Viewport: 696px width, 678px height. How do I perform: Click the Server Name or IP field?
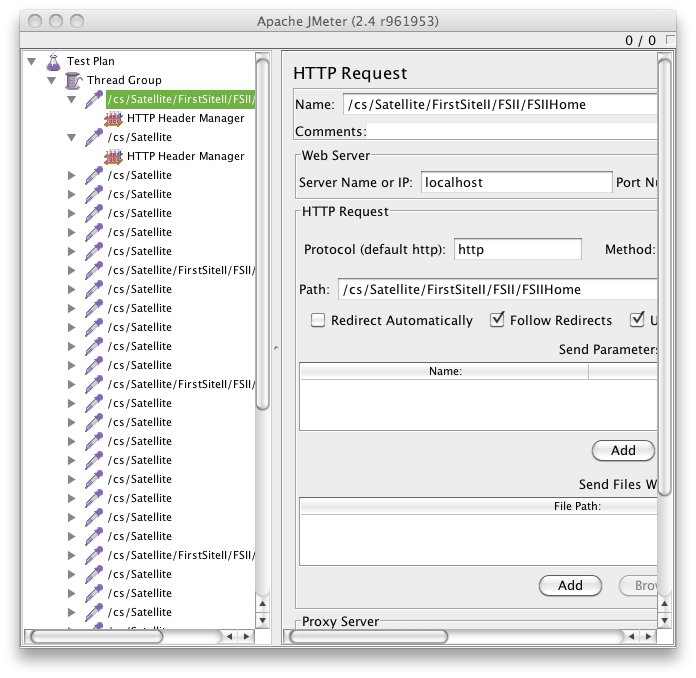coord(517,182)
